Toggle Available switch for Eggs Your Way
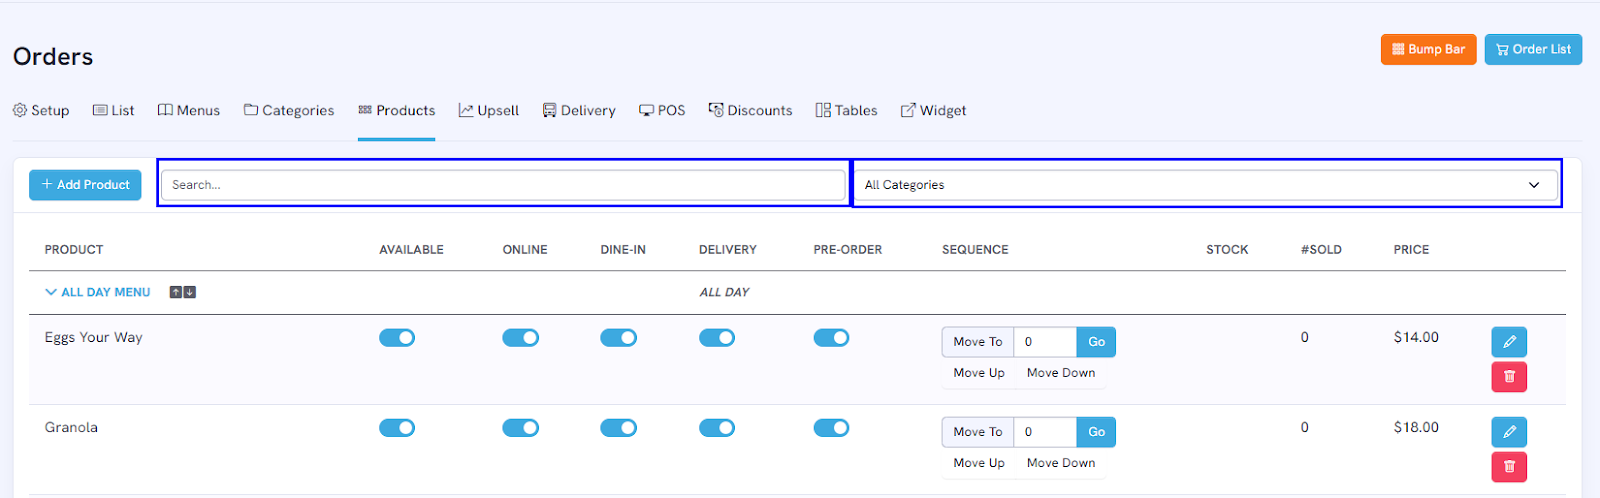The height and width of the screenshot is (498, 1600). click(397, 338)
